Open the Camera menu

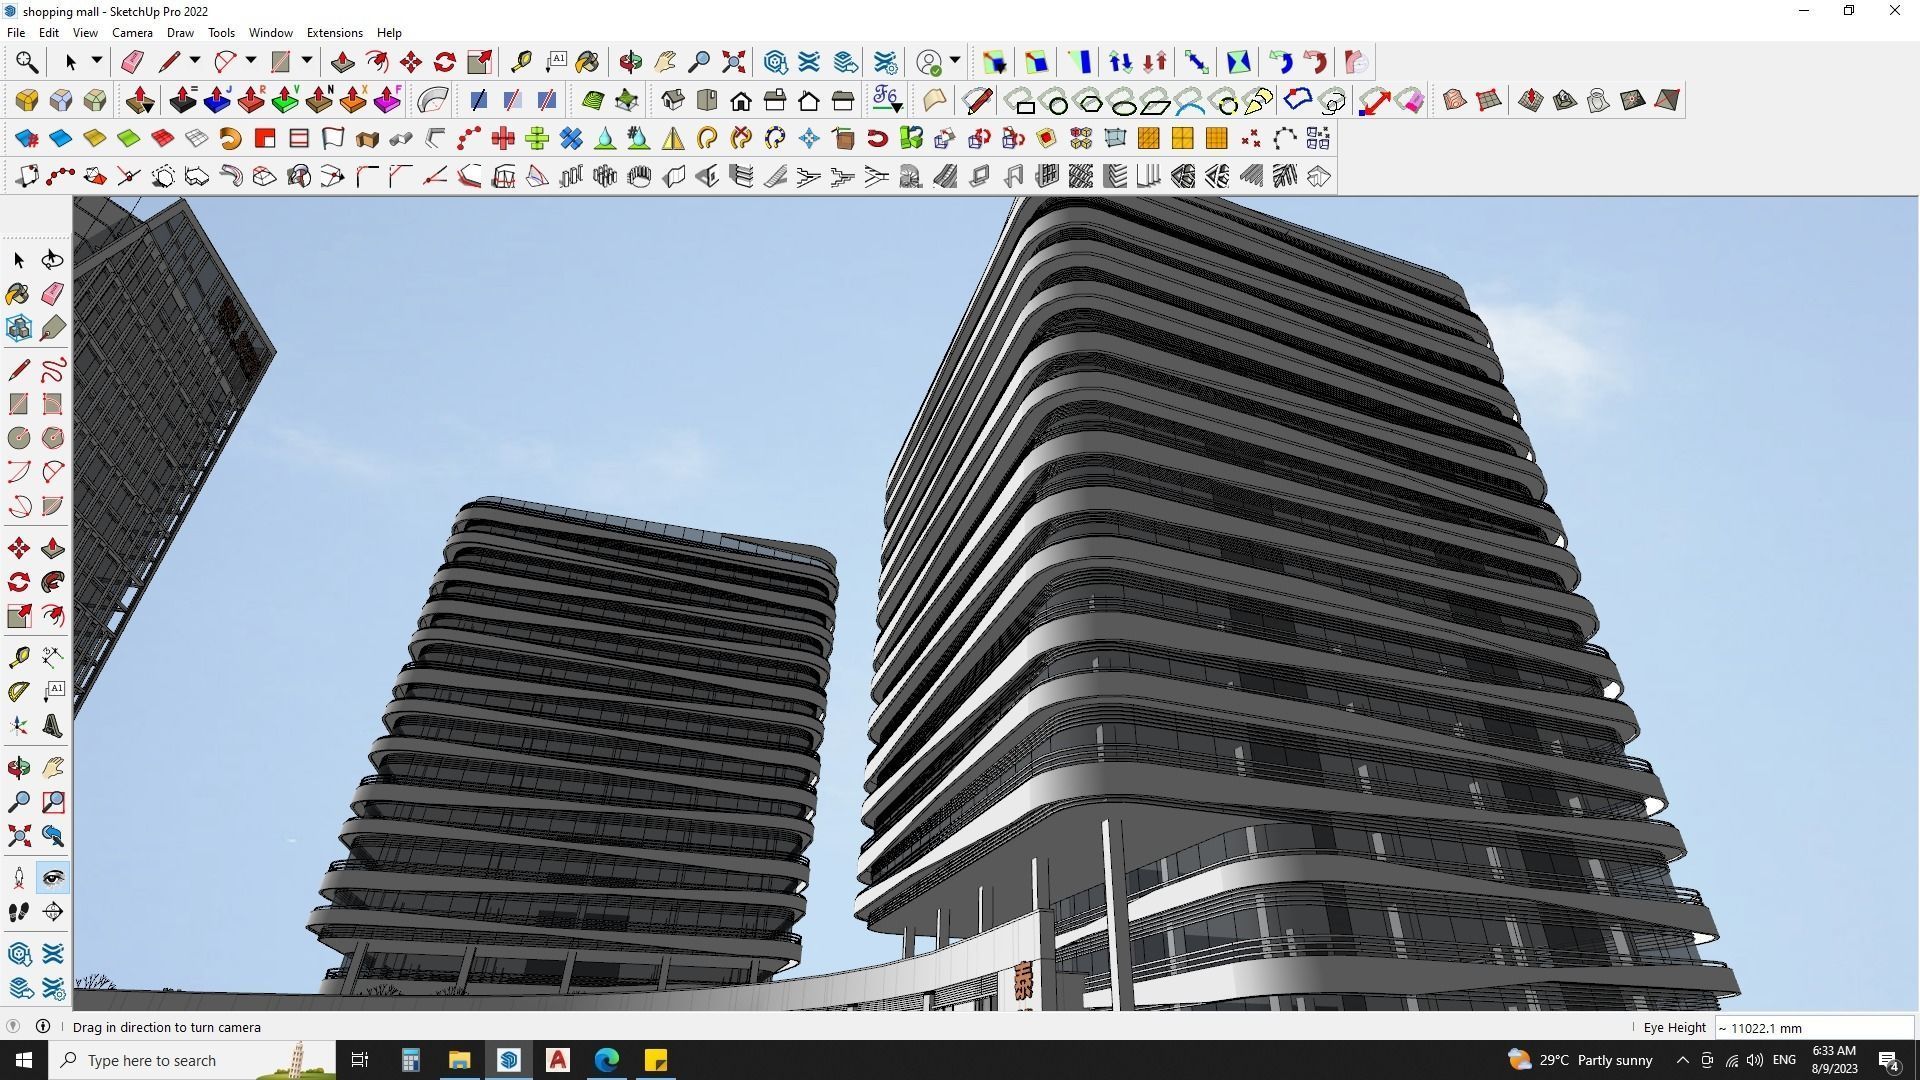point(132,33)
